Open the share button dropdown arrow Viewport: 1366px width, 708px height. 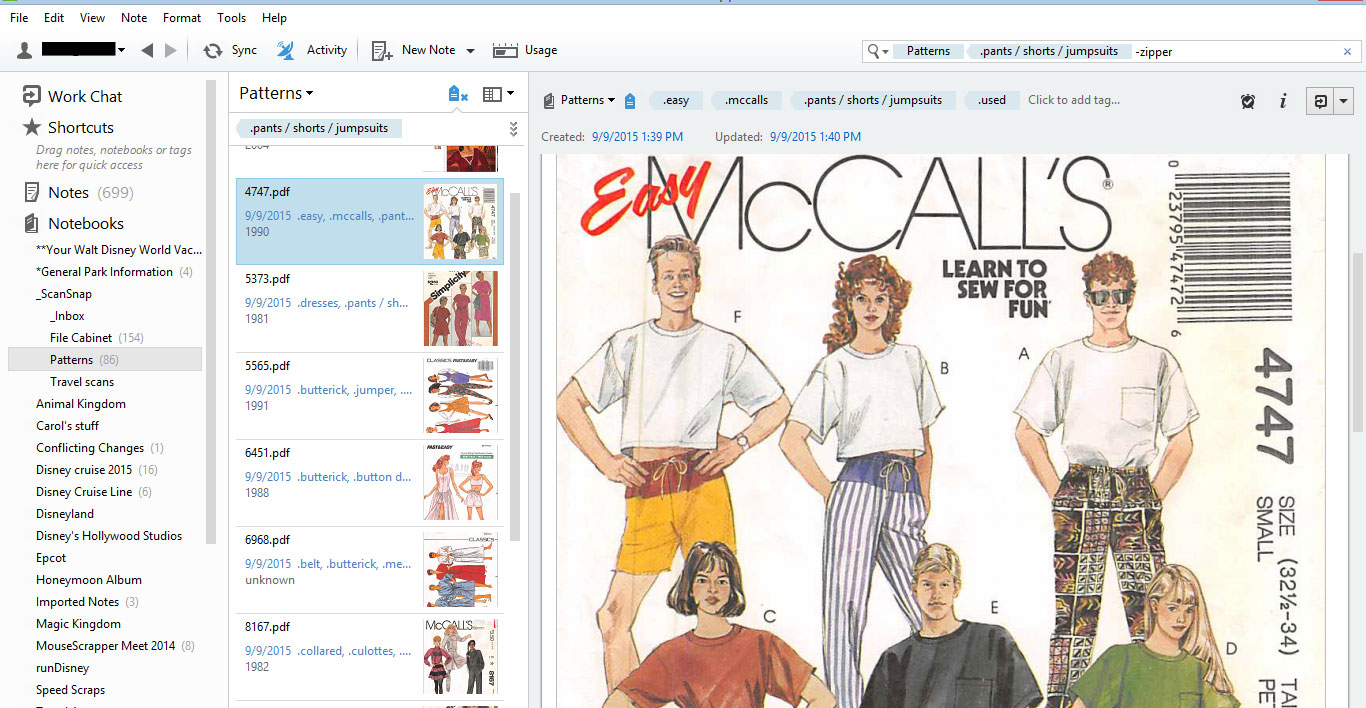click(1343, 100)
